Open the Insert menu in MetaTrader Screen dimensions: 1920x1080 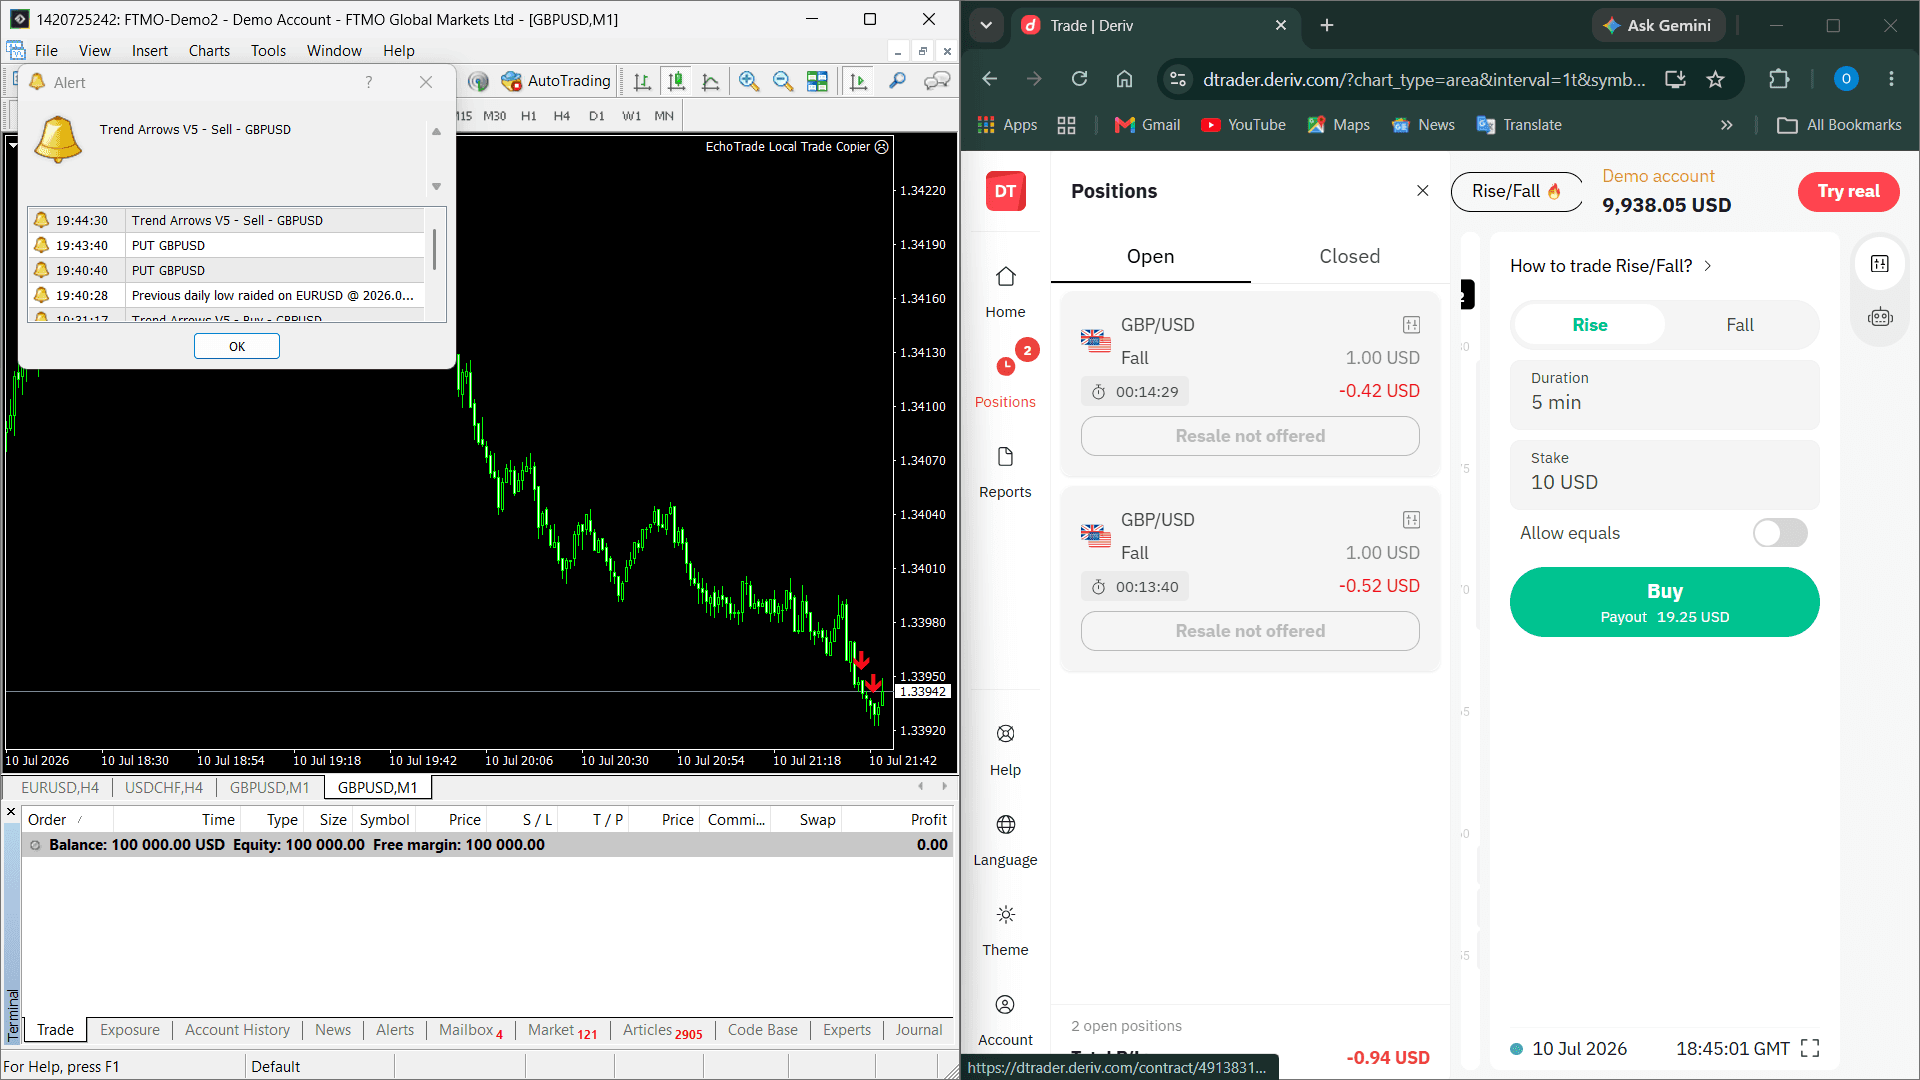(150, 51)
